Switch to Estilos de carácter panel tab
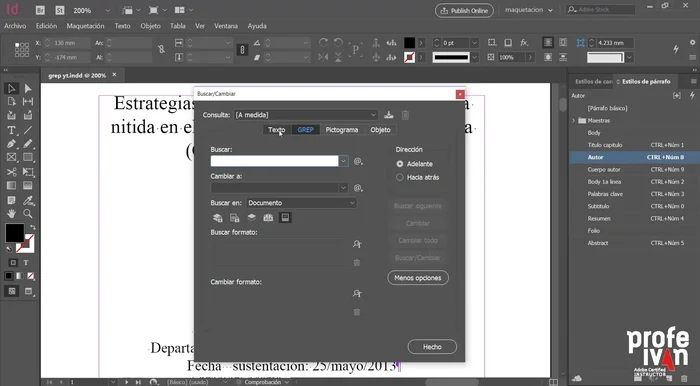The height and width of the screenshot is (386, 700). pyautogui.click(x=593, y=82)
